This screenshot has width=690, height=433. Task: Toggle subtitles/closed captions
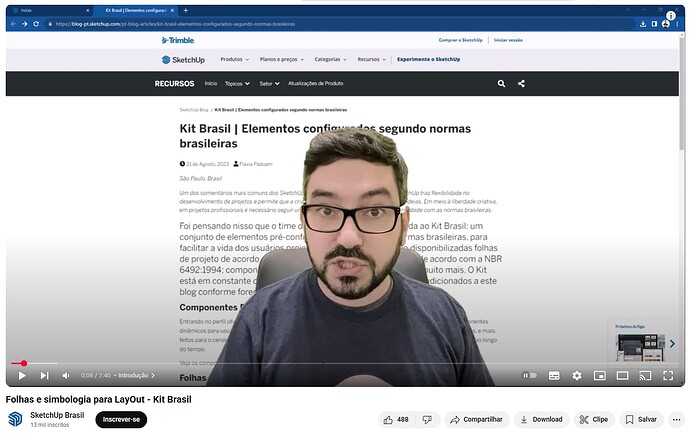554,375
